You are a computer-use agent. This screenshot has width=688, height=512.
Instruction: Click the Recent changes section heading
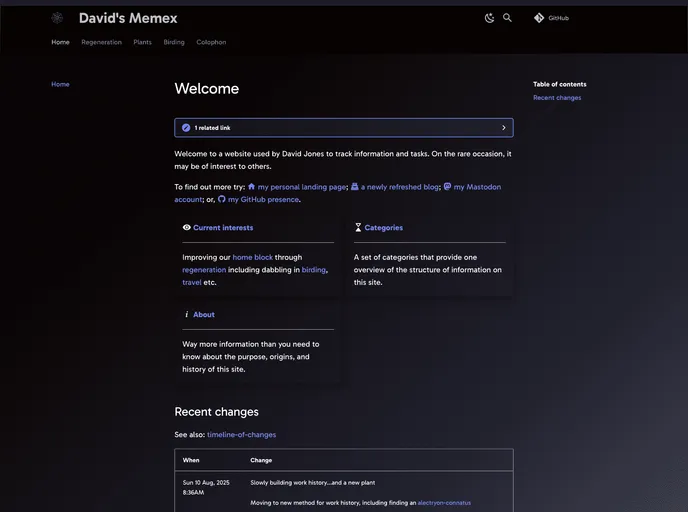coord(216,412)
